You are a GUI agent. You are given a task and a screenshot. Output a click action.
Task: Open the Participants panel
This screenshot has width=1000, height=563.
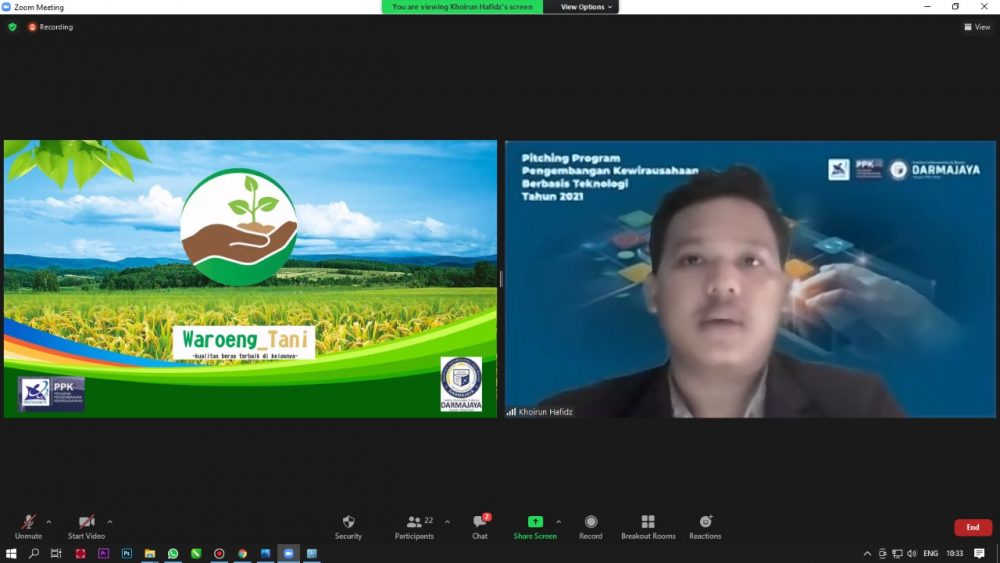(415, 527)
